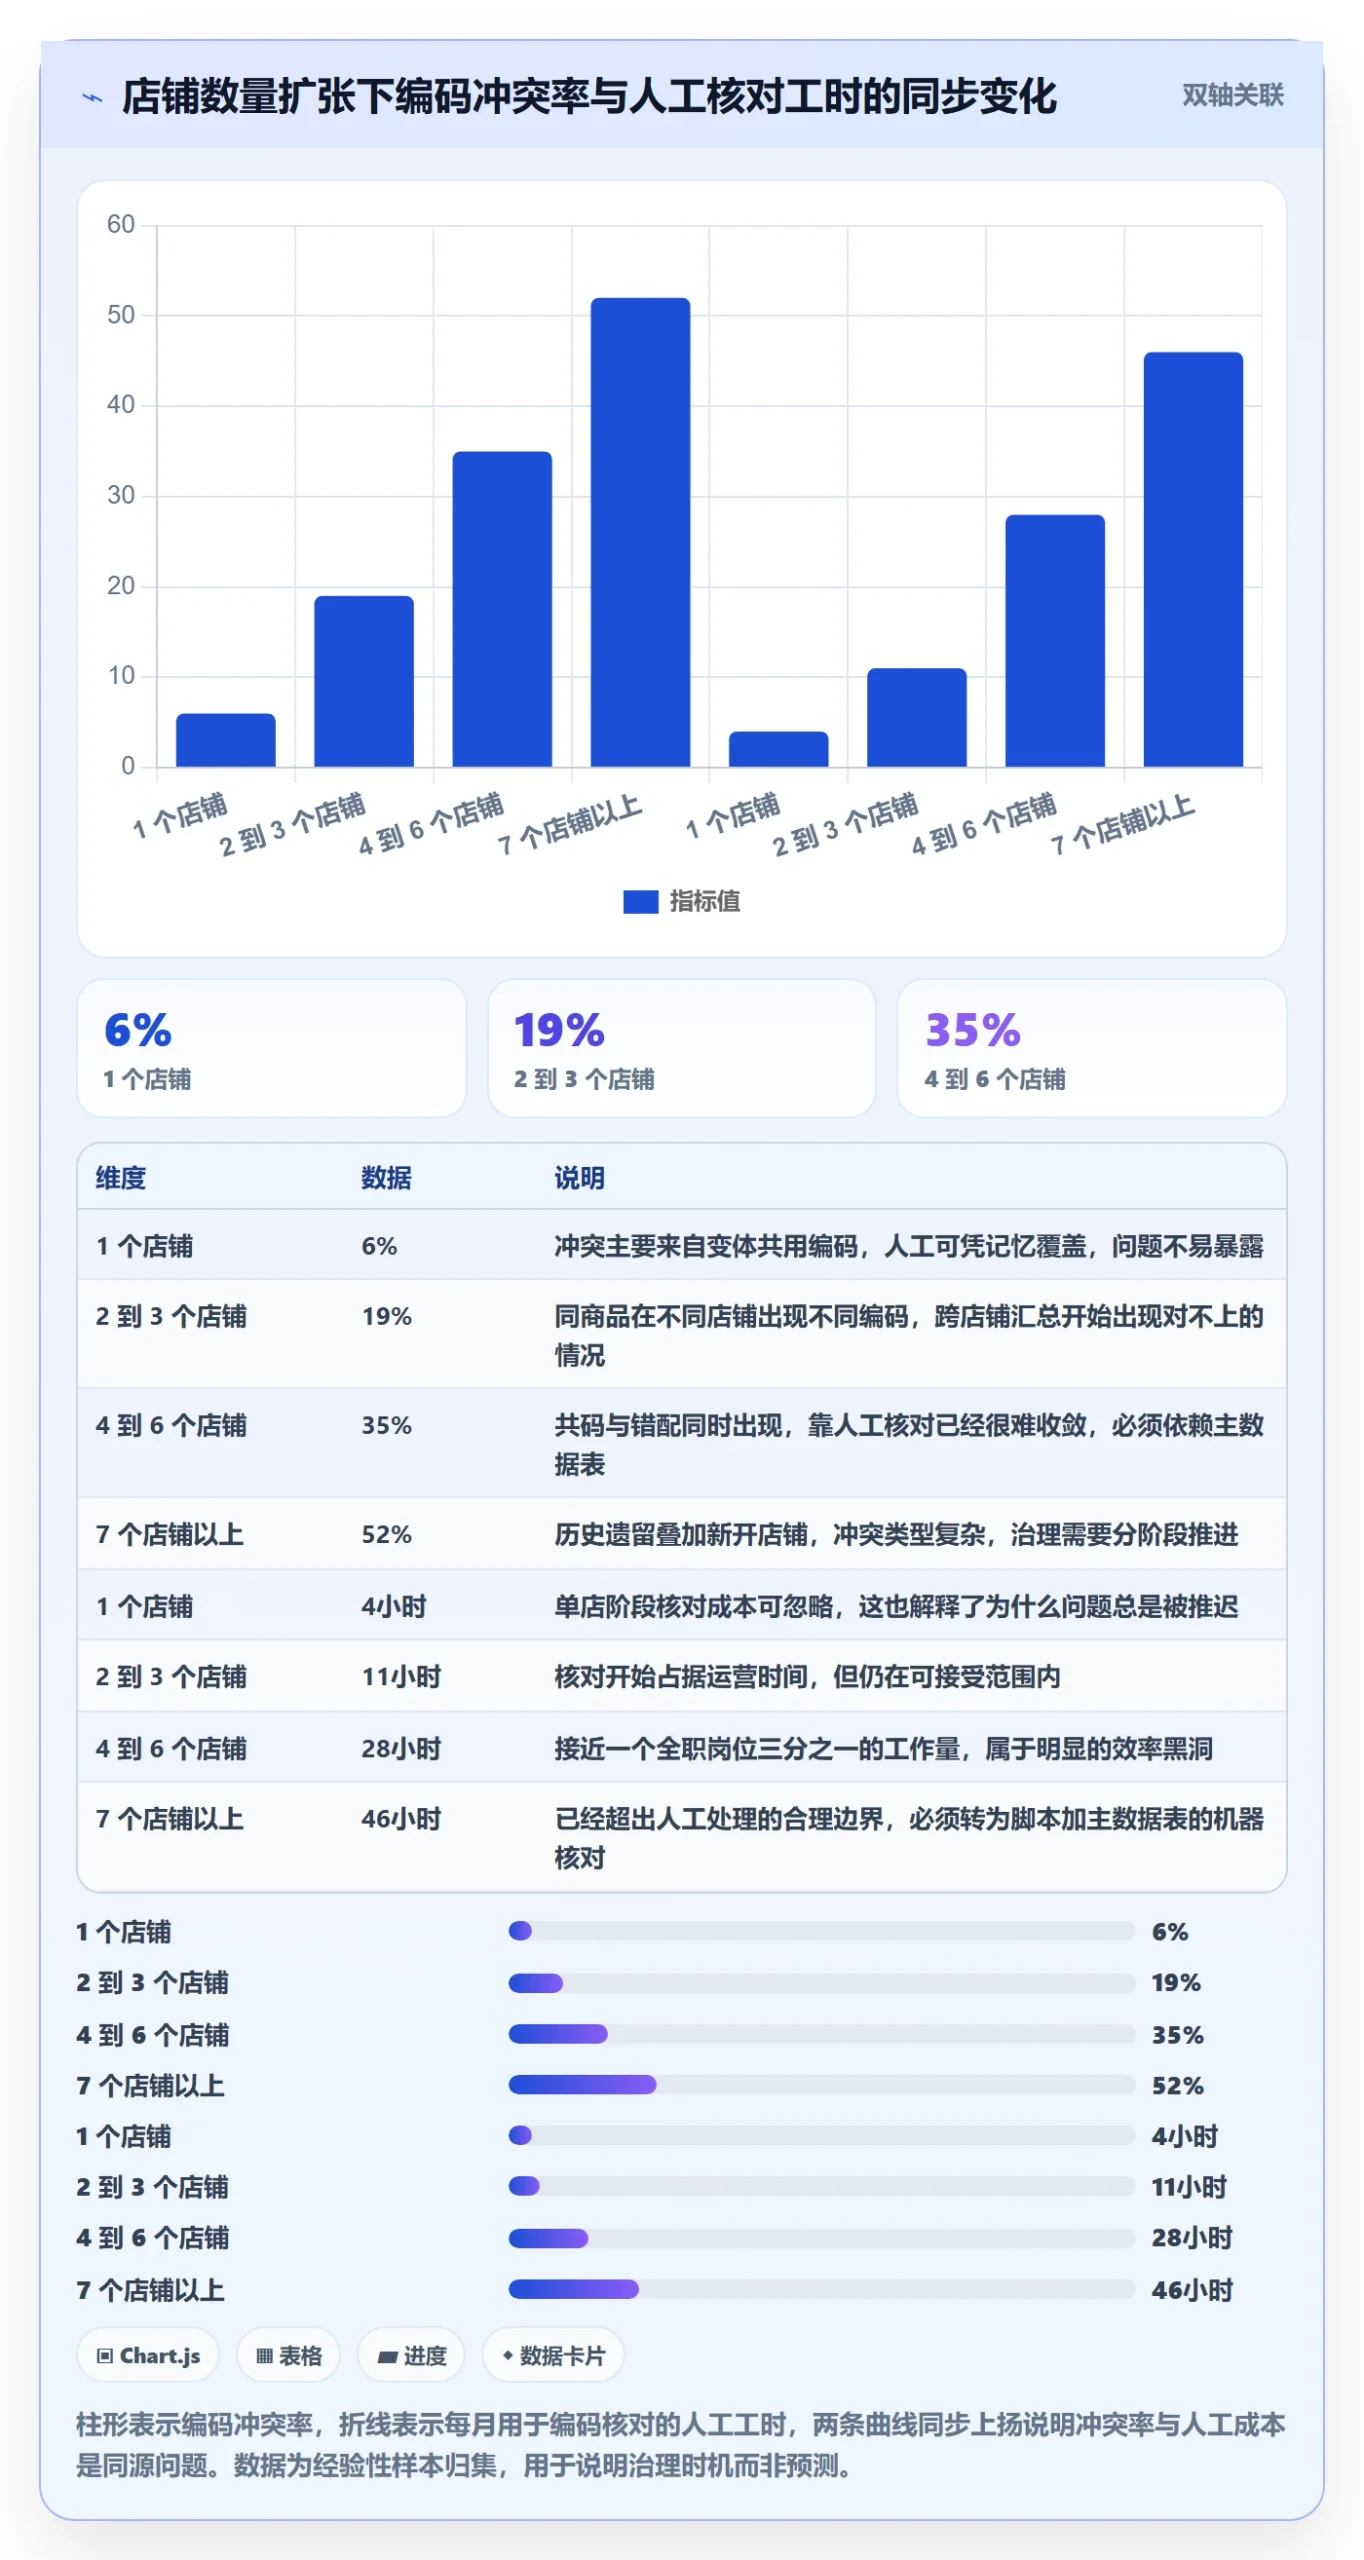This screenshot has width=1364, height=2560.
Task: Click the progress bar labeled 35%
Action: pos(821,2033)
